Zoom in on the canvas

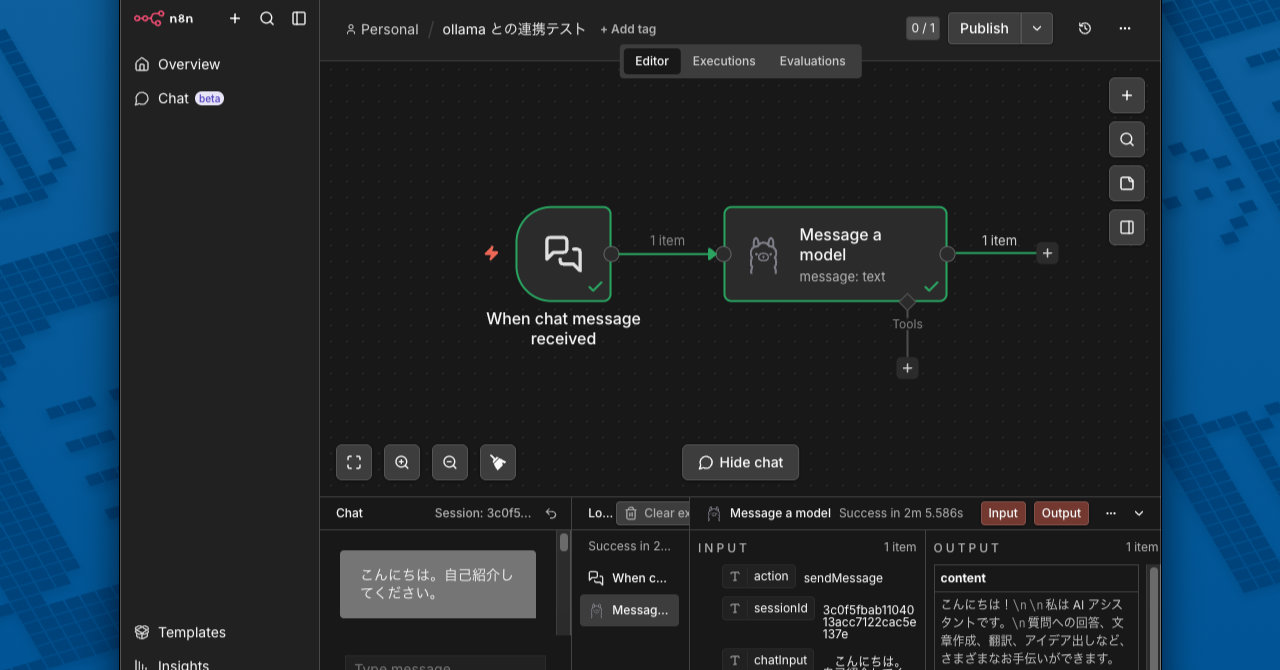[402, 462]
